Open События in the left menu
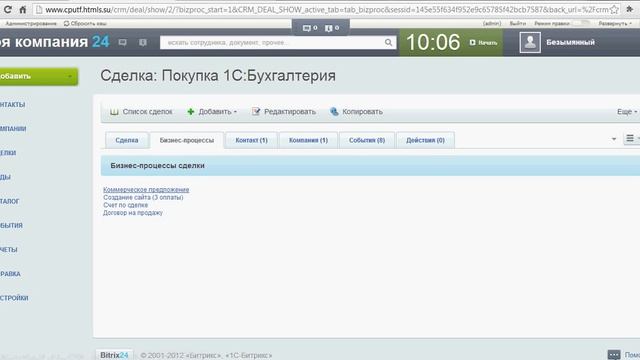 click(x=11, y=225)
